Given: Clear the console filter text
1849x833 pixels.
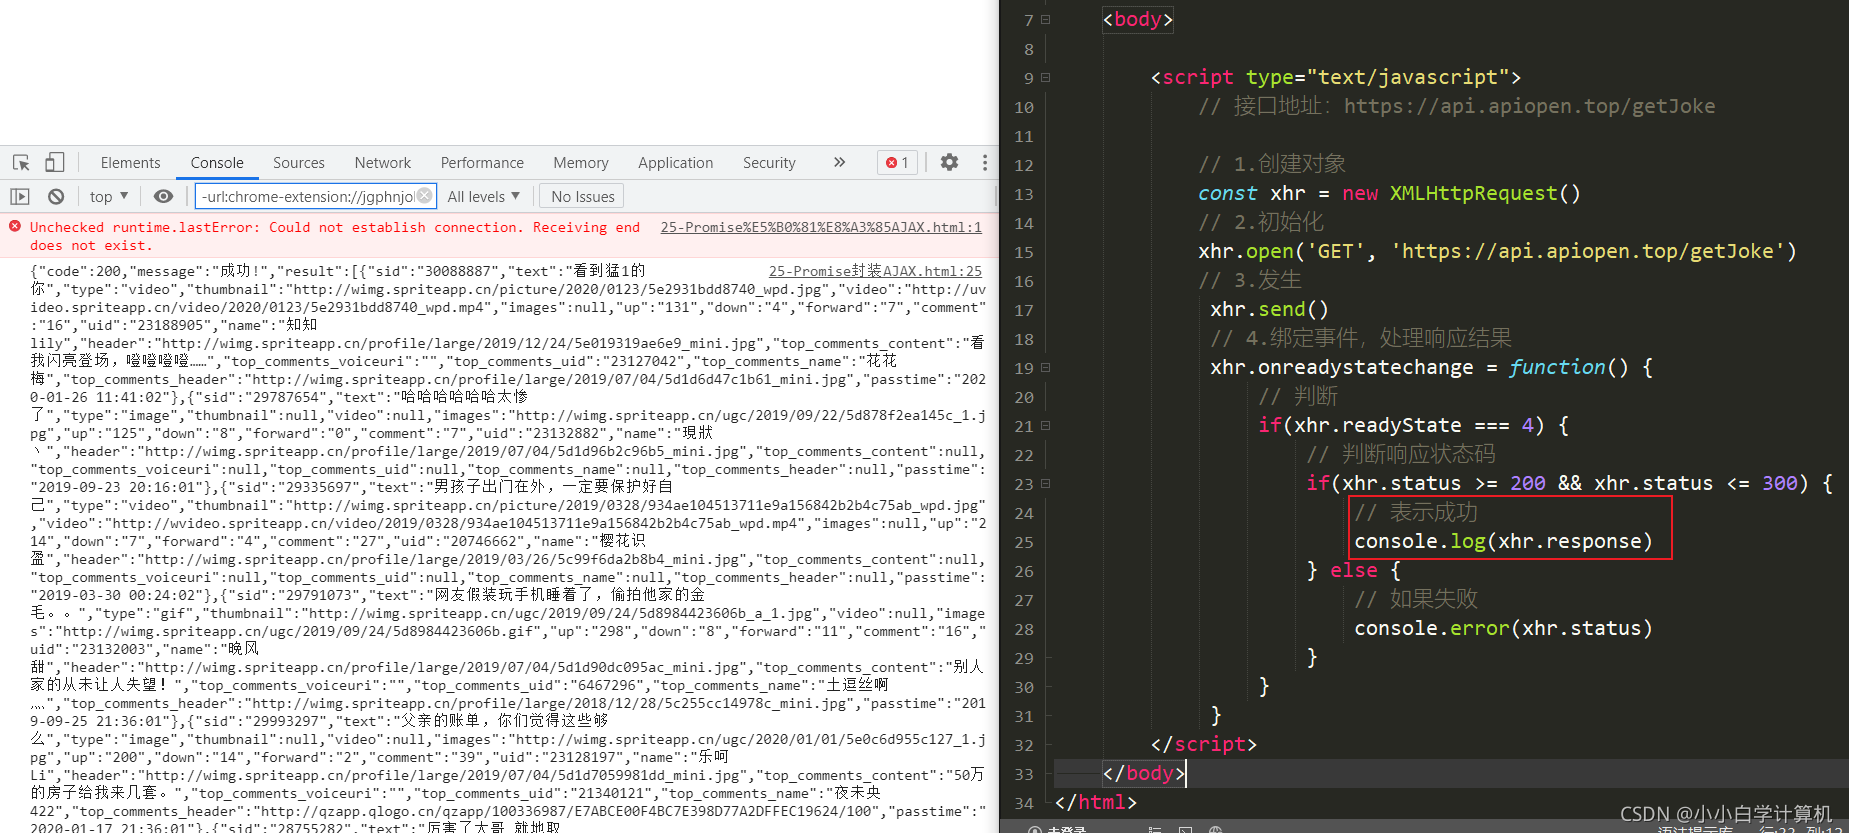Looking at the screenshot, I should coord(425,196).
